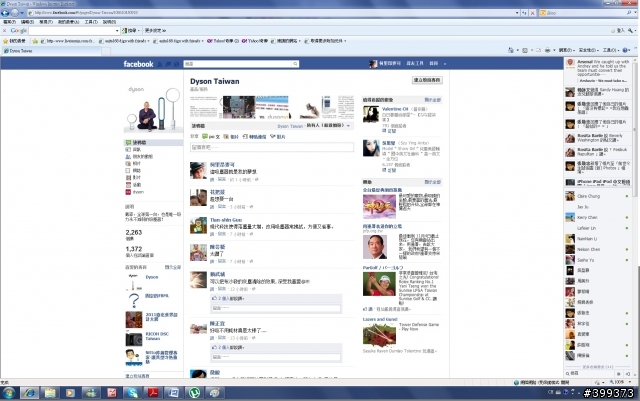Click the 1,372 count in sidebar
640x401 pixels.
[x=133, y=249]
